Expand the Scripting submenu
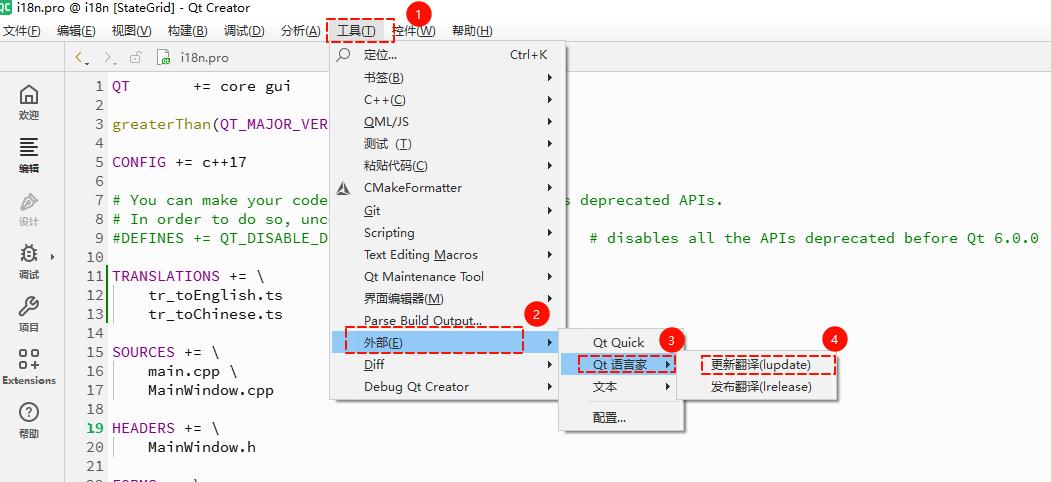This screenshot has height=482, width=1051. click(448, 233)
